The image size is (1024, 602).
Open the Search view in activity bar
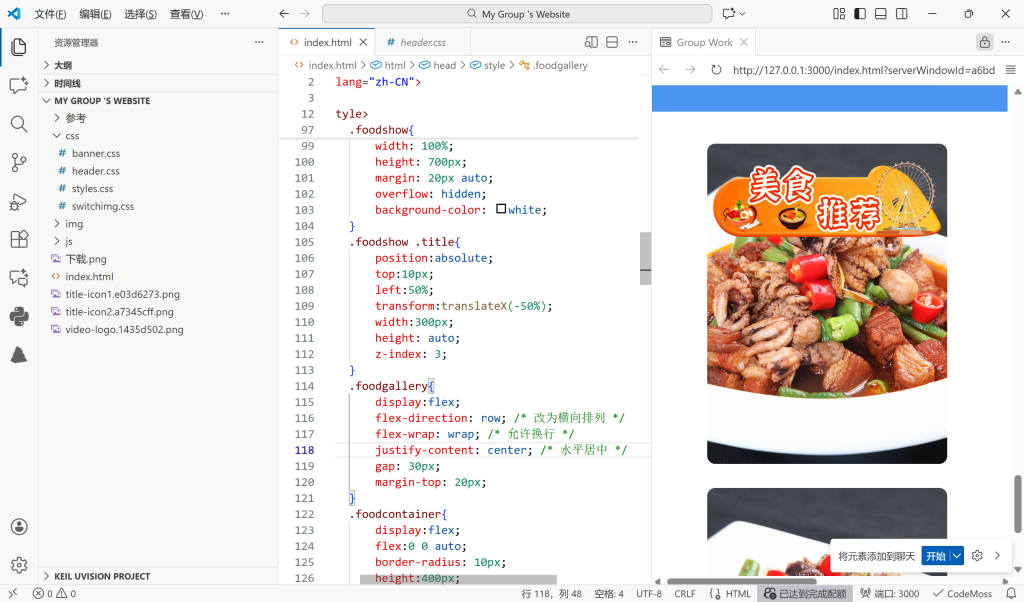point(18,124)
